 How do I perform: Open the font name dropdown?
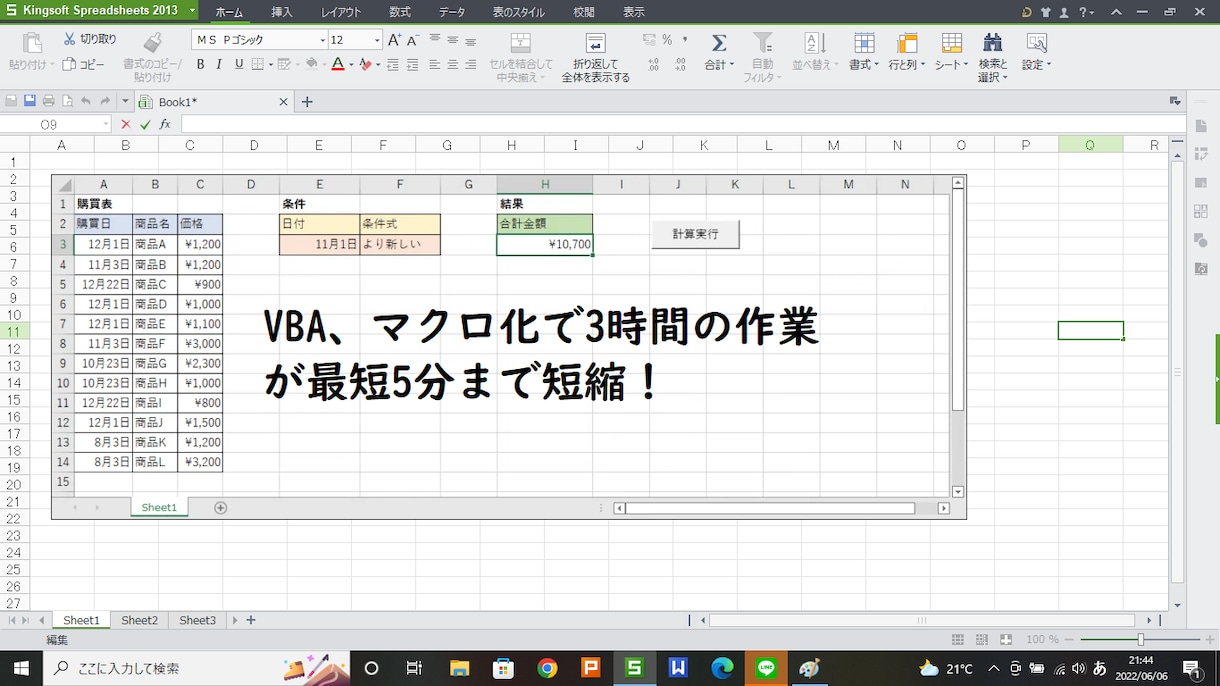[324, 38]
